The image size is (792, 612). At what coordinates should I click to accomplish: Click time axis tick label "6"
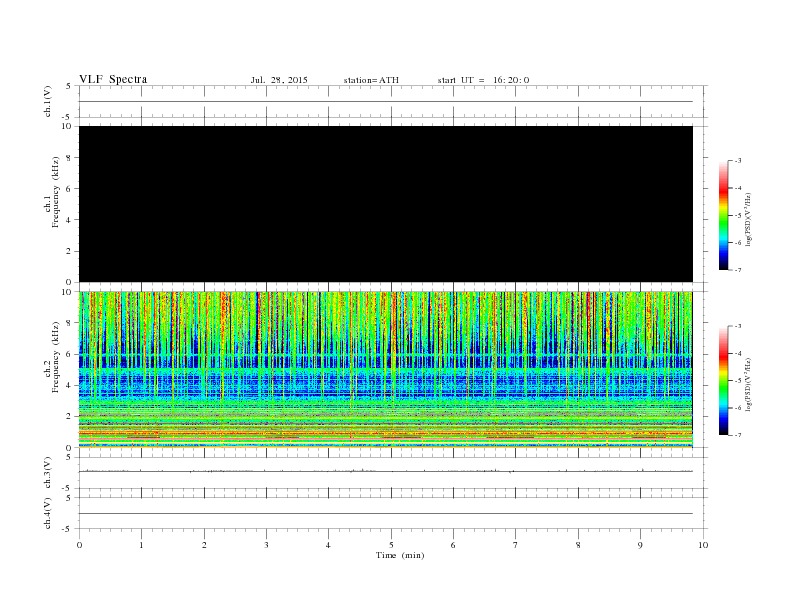point(453,545)
